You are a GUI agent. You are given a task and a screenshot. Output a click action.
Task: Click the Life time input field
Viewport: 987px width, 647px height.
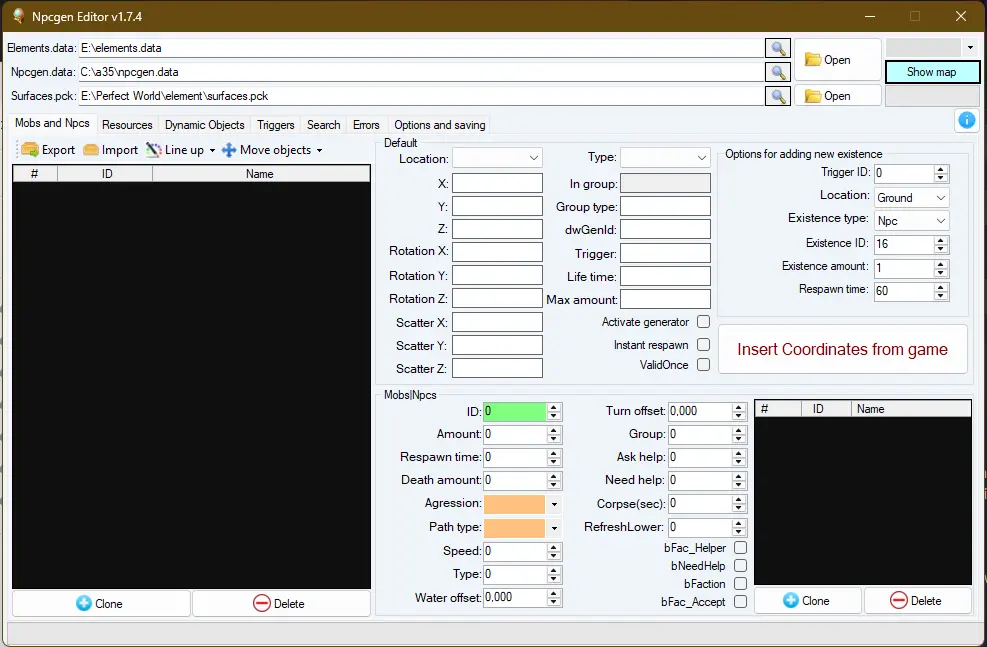(665, 276)
